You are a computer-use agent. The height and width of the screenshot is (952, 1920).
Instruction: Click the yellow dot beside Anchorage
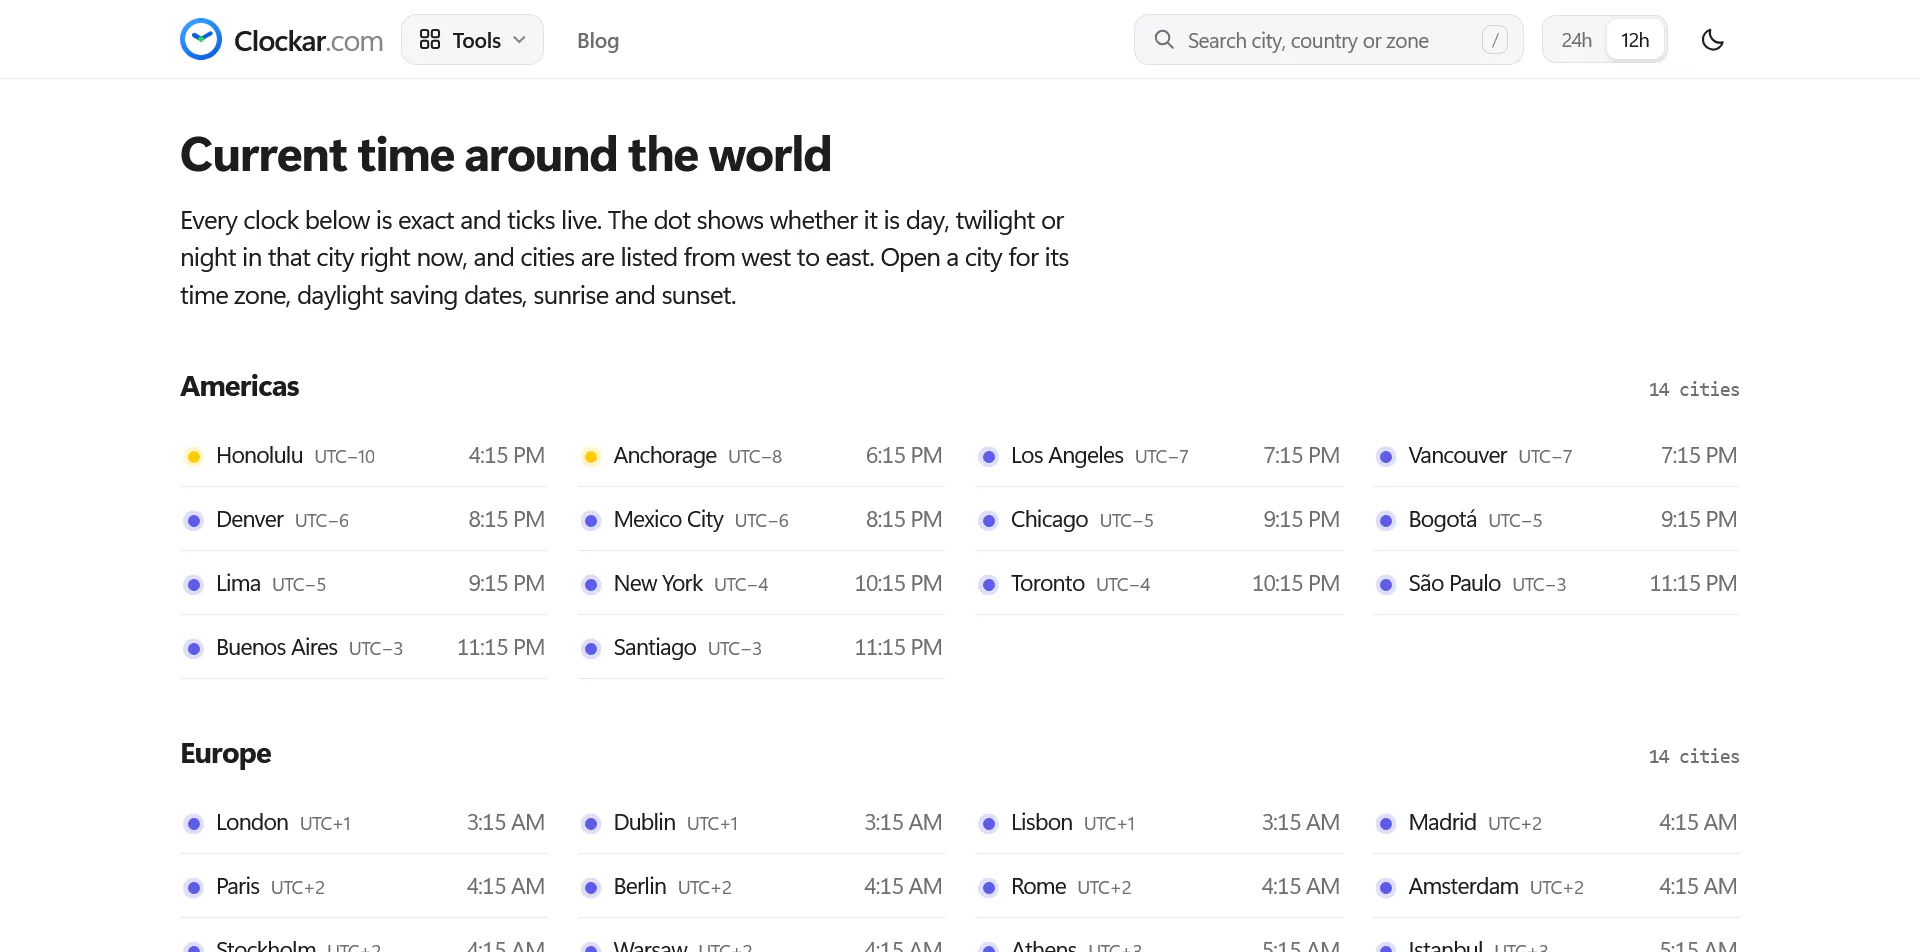(x=591, y=457)
